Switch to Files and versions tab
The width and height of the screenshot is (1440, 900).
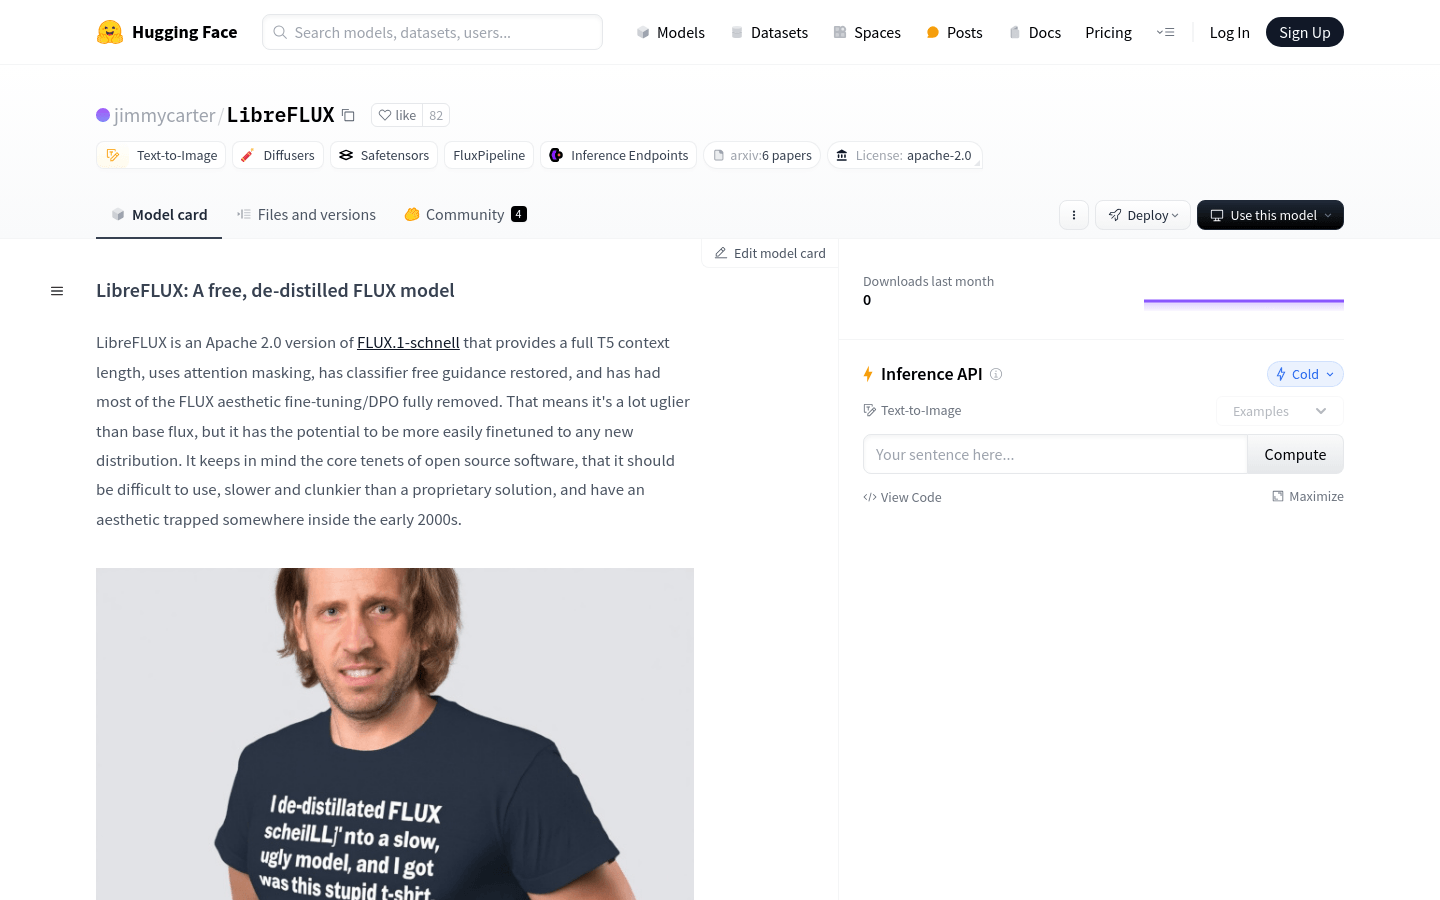pyautogui.click(x=306, y=214)
